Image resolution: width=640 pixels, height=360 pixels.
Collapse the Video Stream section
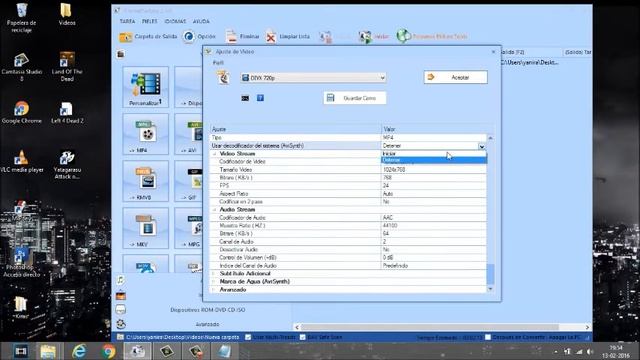(214, 154)
